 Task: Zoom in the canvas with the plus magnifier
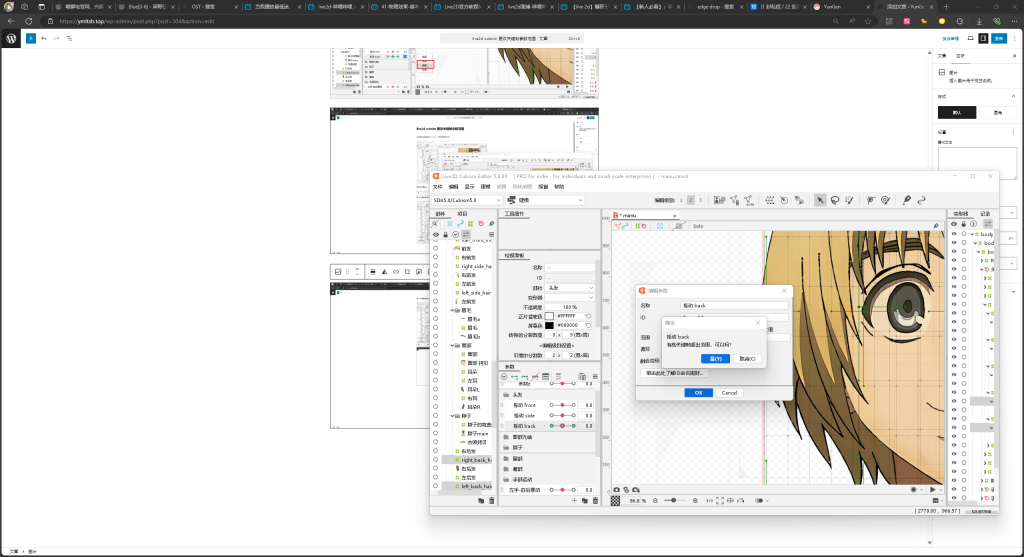coord(695,501)
